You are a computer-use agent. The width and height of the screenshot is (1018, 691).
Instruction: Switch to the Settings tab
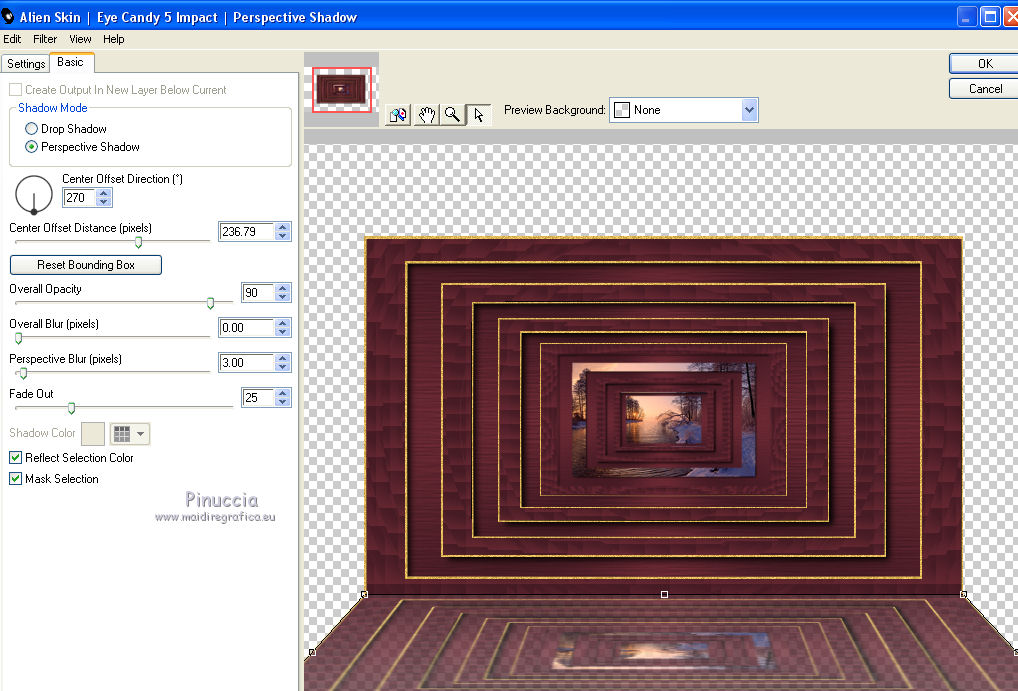click(26, 64)
